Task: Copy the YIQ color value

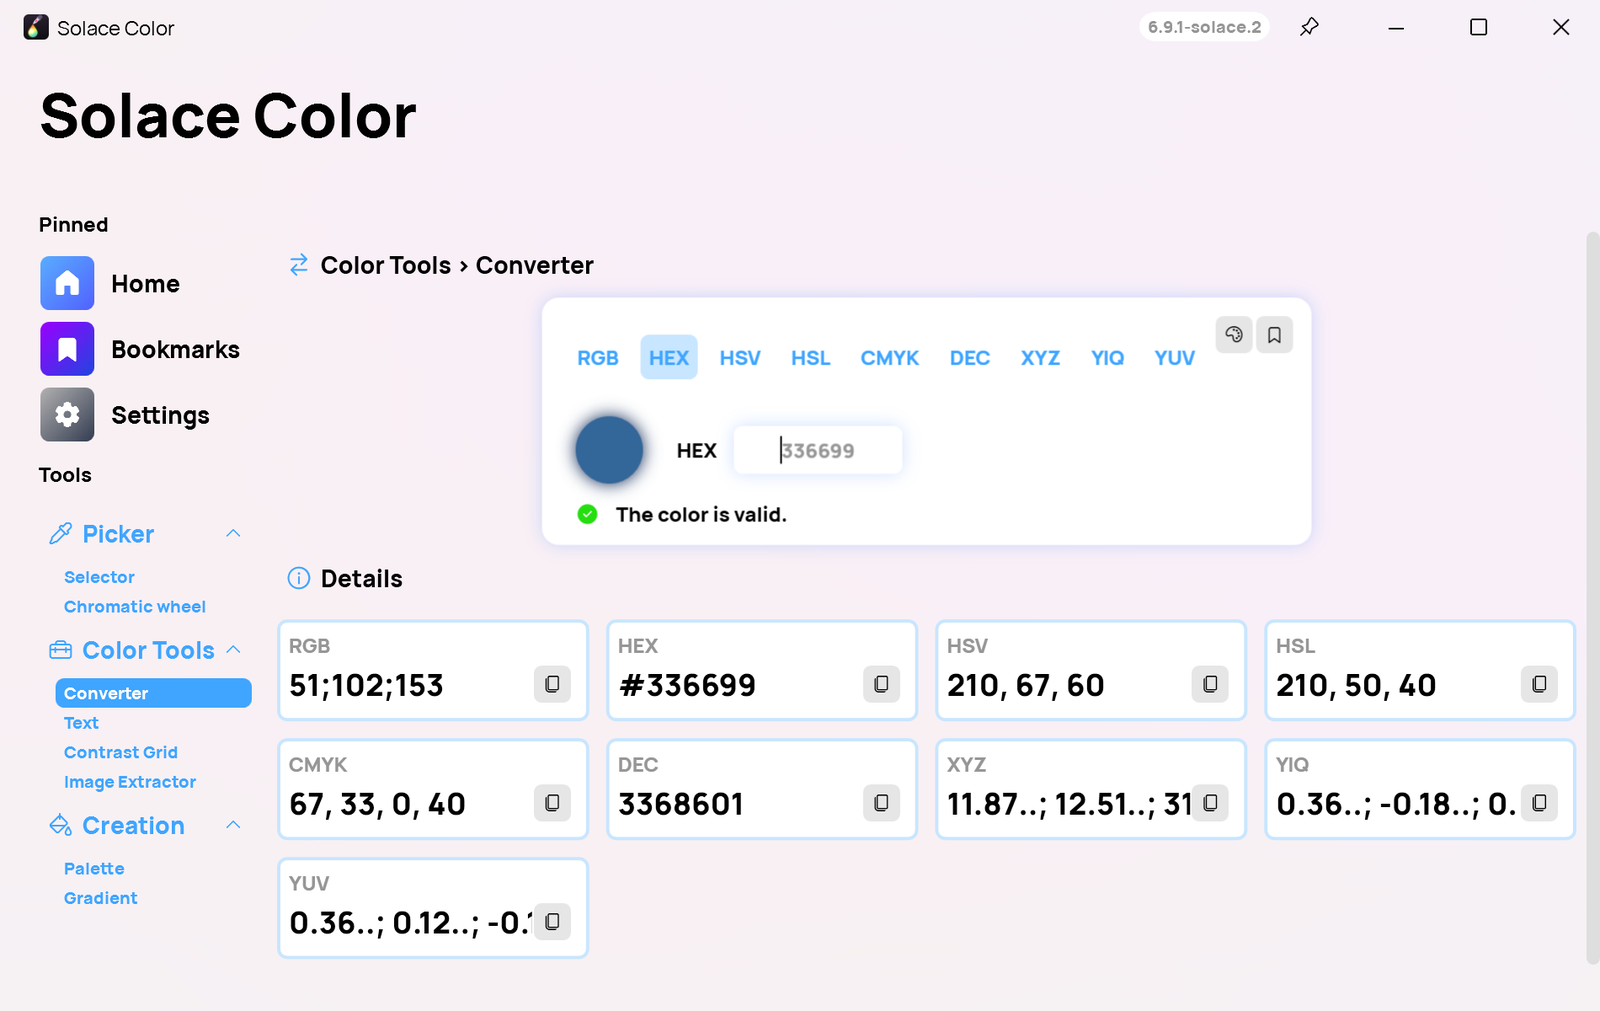Action: pyautogui.click(x=1539, y=803)
